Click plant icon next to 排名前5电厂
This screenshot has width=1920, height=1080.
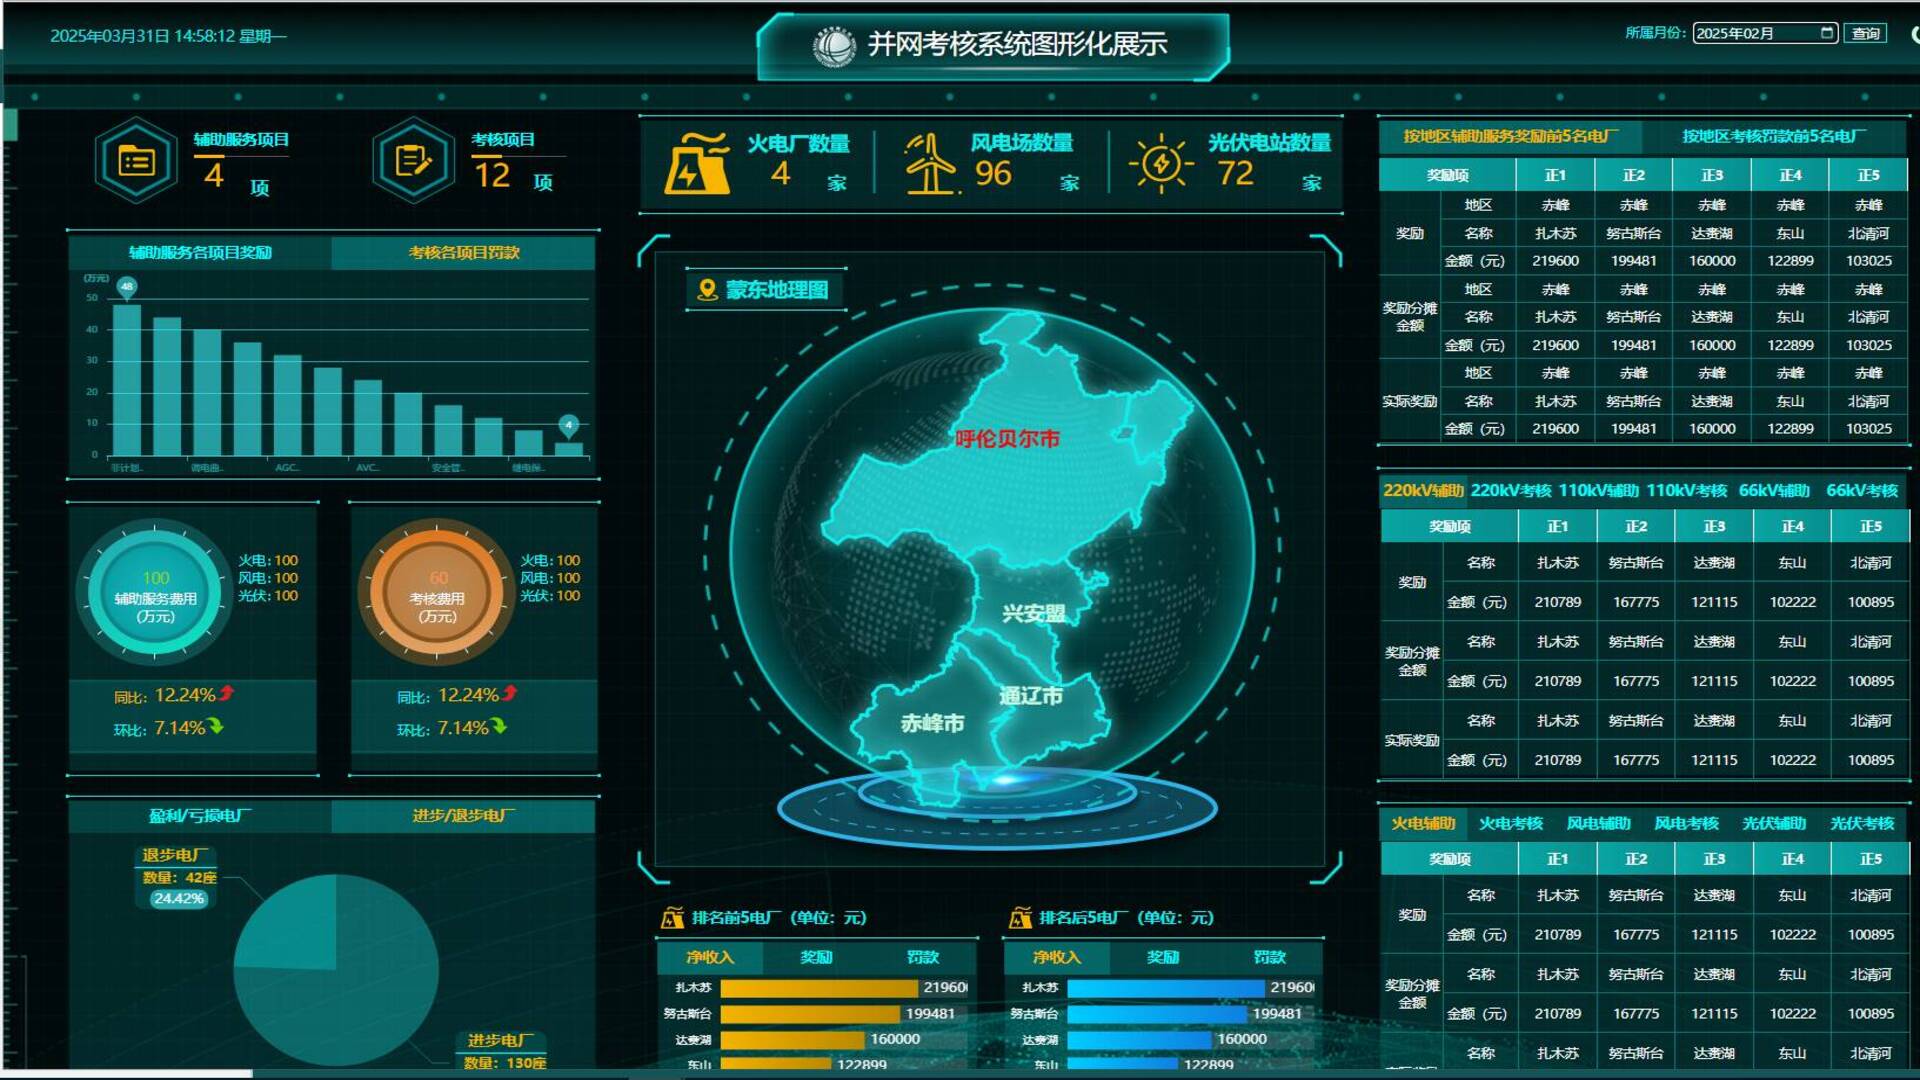pos(672,918)
